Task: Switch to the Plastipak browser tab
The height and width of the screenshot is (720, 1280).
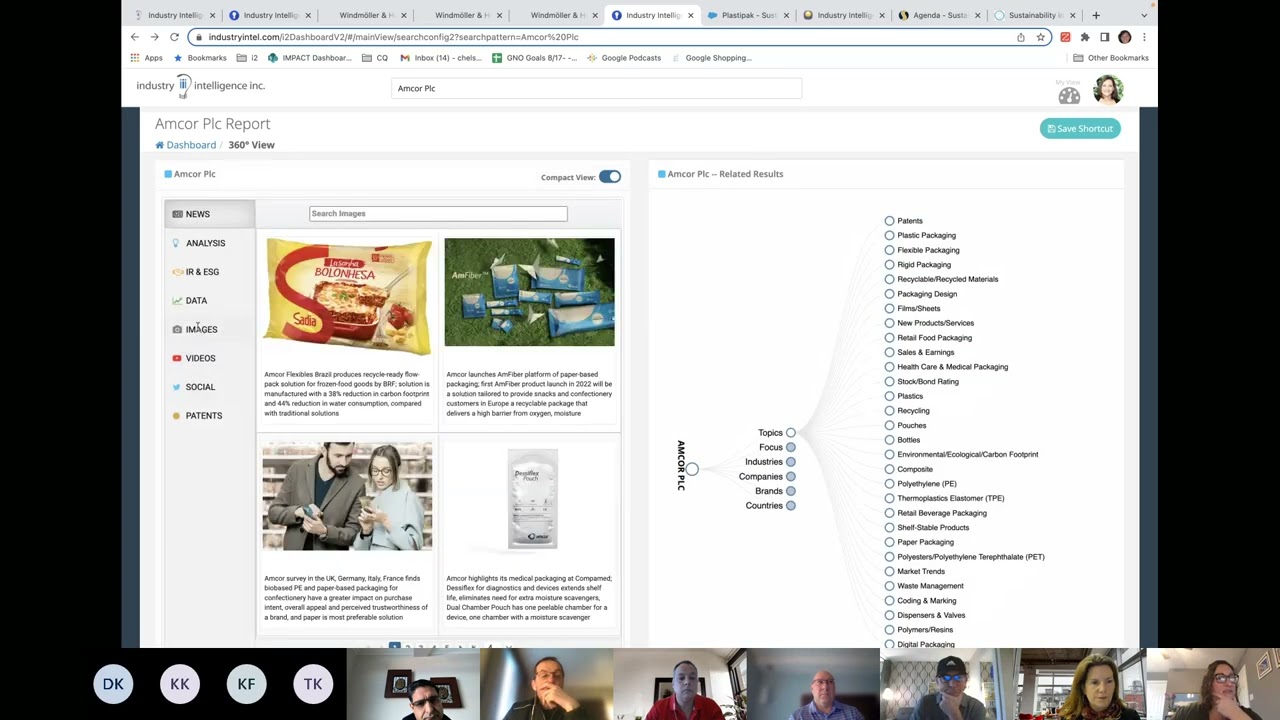Action: click(748, 15)
